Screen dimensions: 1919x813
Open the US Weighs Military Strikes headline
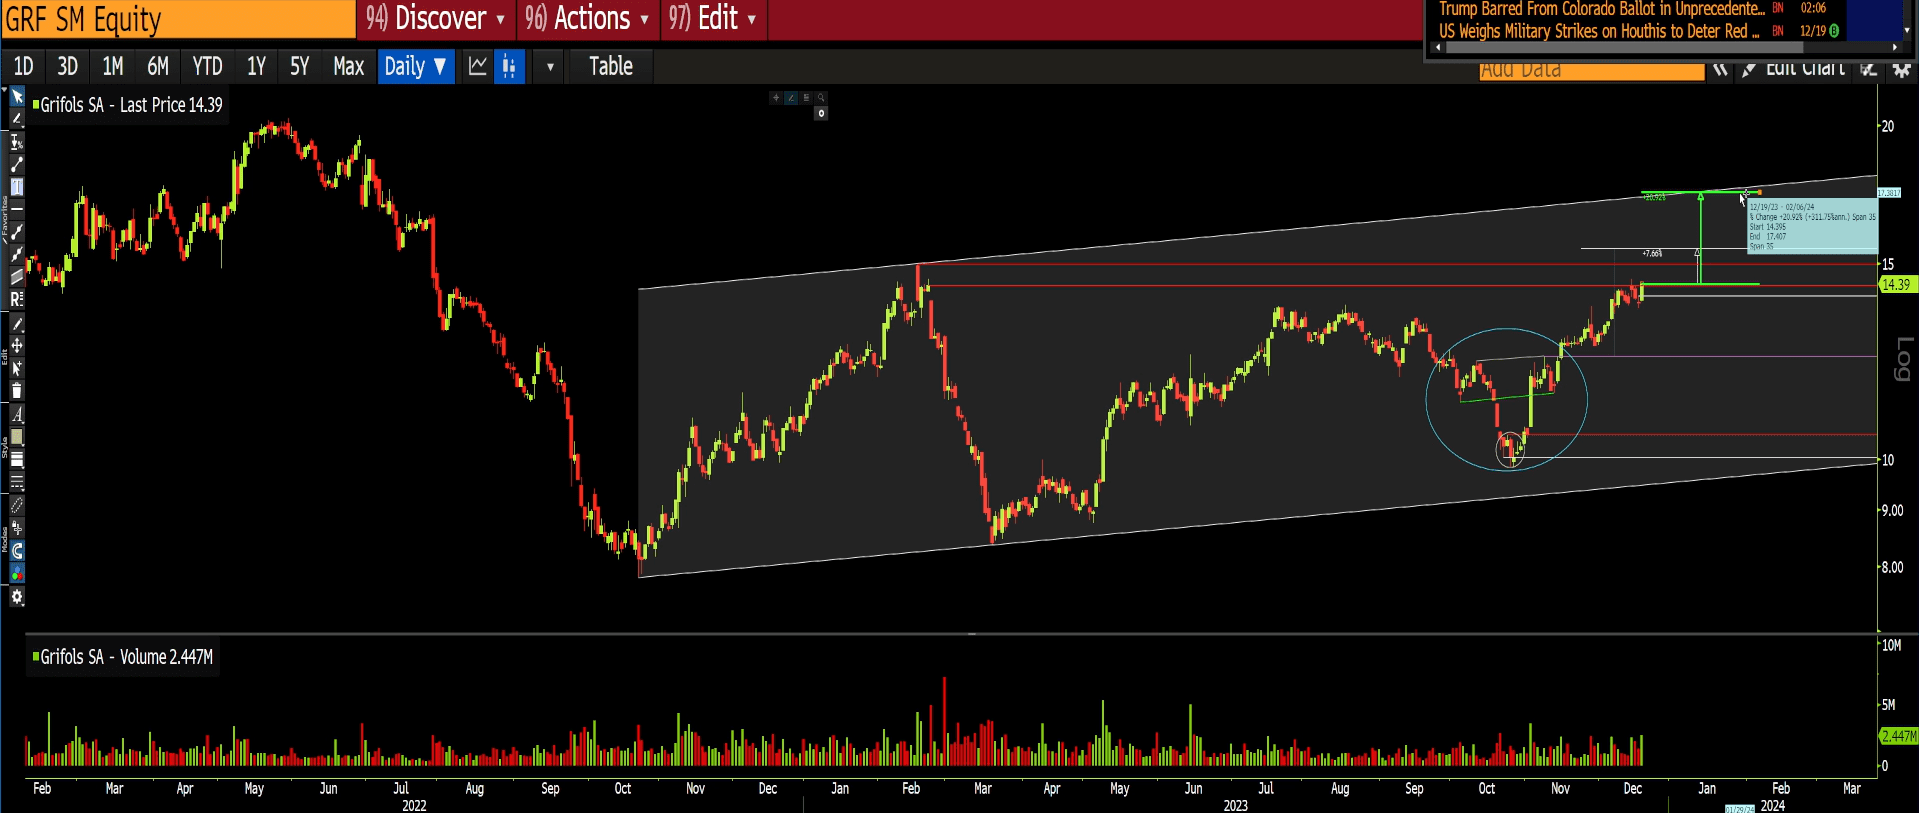tap(1599, 31)
